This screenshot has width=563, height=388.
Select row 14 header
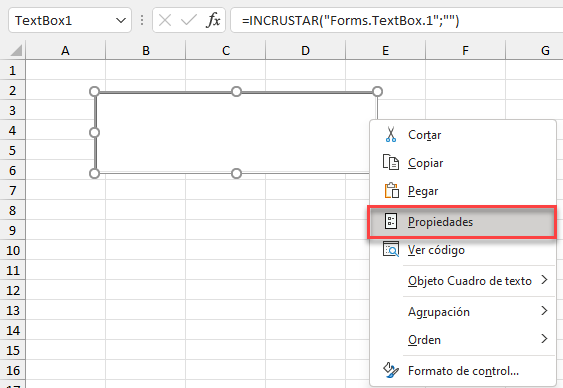tap(13, 330)
